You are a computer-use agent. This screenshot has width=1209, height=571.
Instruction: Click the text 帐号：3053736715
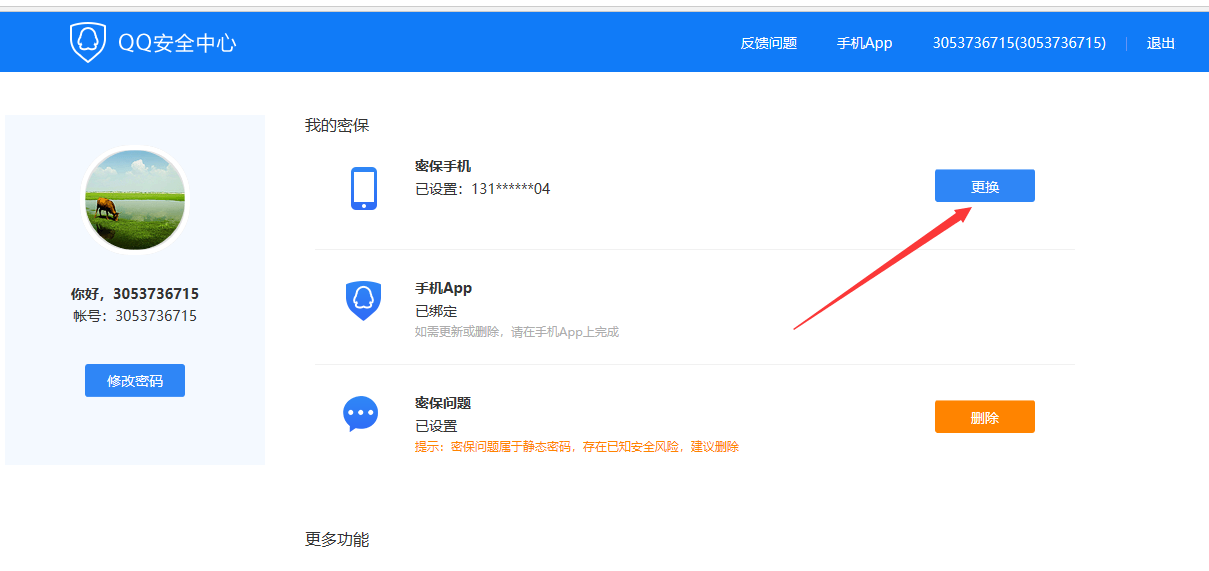point(135,315)
